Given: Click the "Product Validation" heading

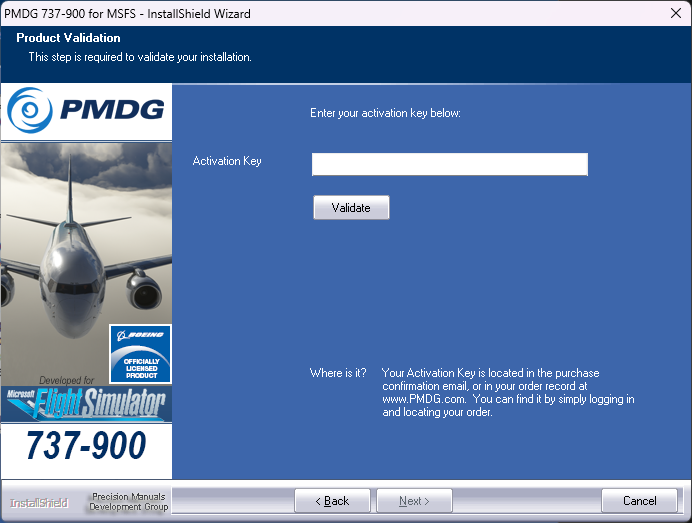Looking at the screenshot, I should coord(68,38).
